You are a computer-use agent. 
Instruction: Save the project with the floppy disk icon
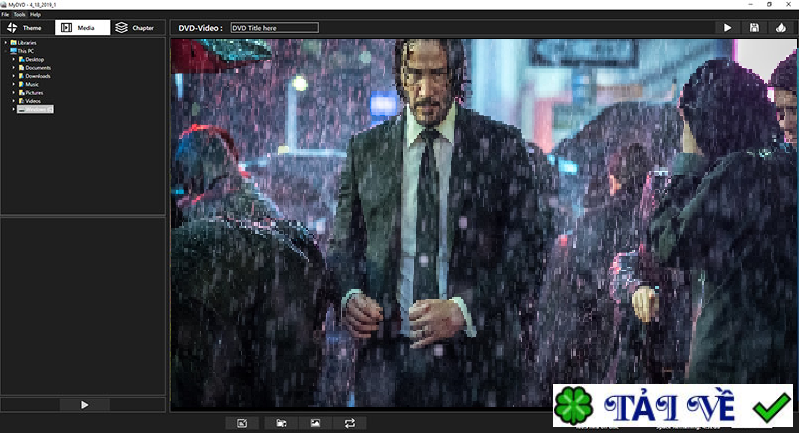tap(754, 28)
